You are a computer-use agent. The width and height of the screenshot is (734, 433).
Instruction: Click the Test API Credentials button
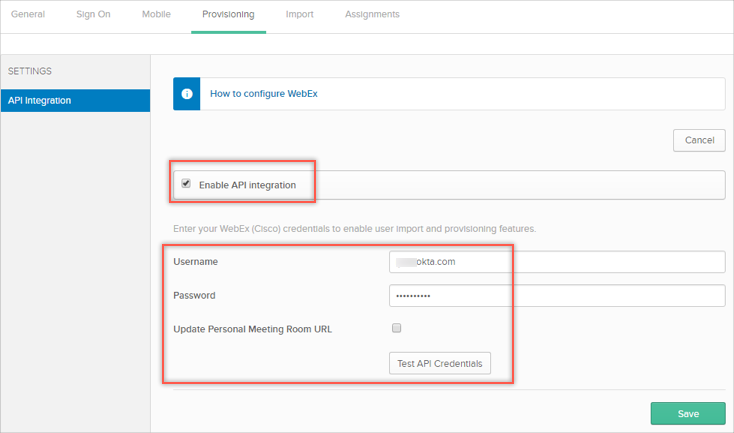[439, 363]
